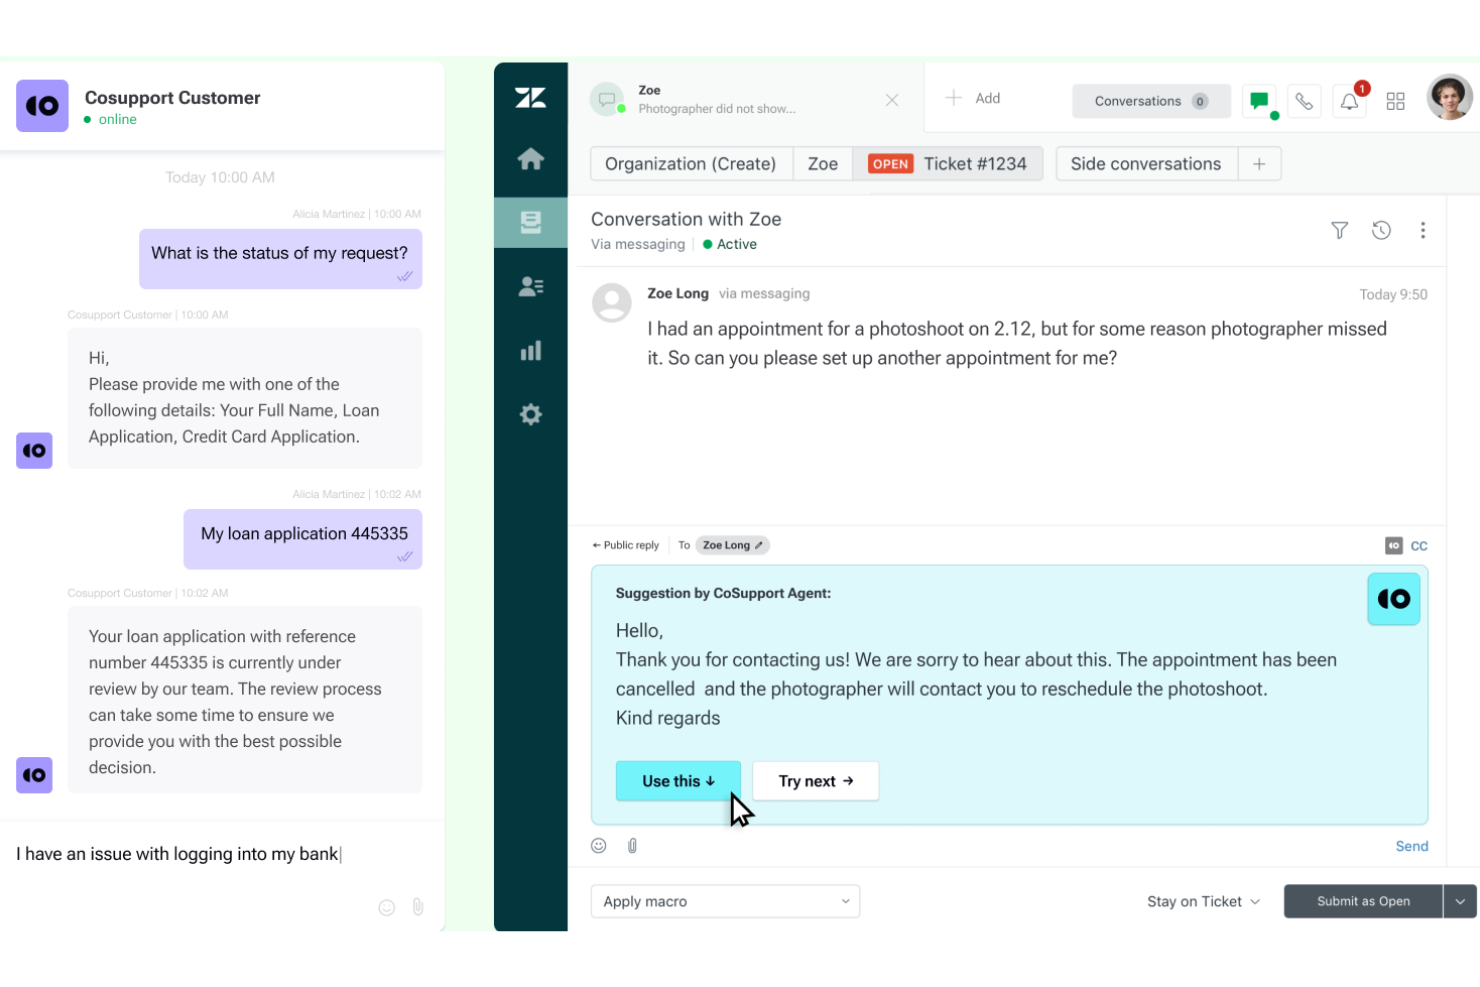Edit the Zoe Long recipient chip
The image size is (1480, 987).
pyautogui.click(x=732, y=545)
